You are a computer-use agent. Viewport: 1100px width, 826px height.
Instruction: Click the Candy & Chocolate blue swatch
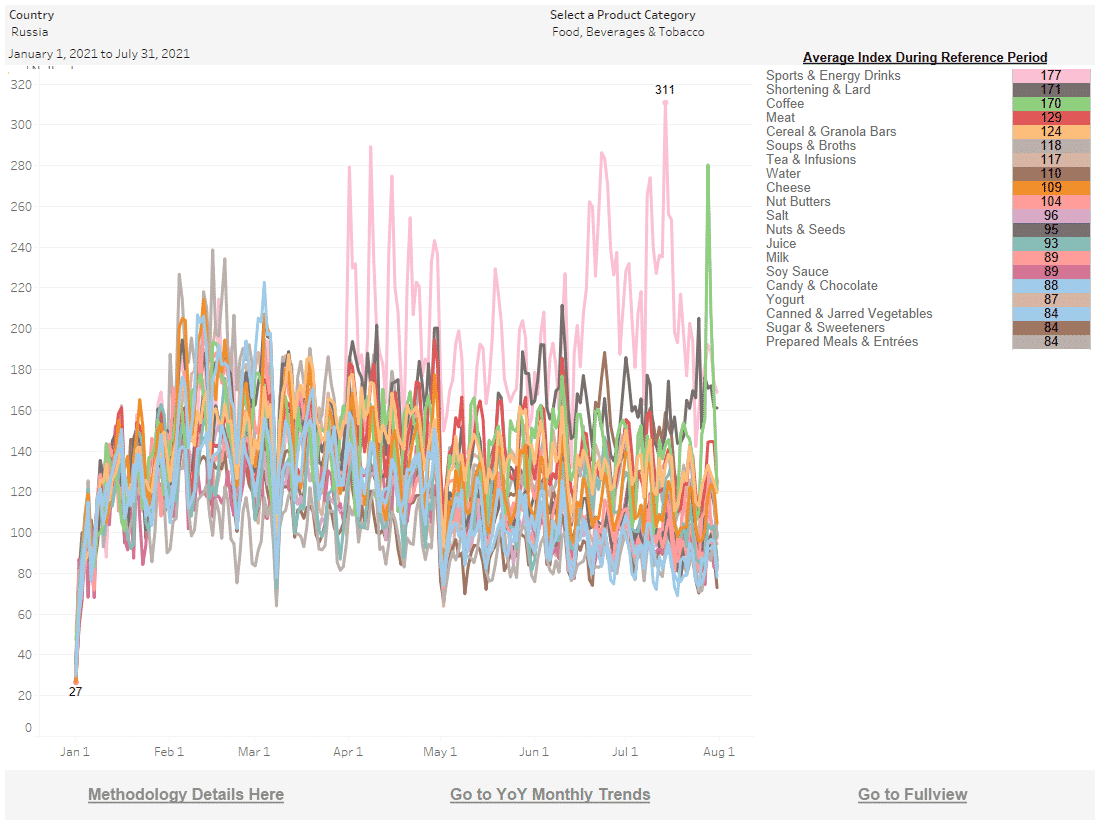coord(1050,286)
